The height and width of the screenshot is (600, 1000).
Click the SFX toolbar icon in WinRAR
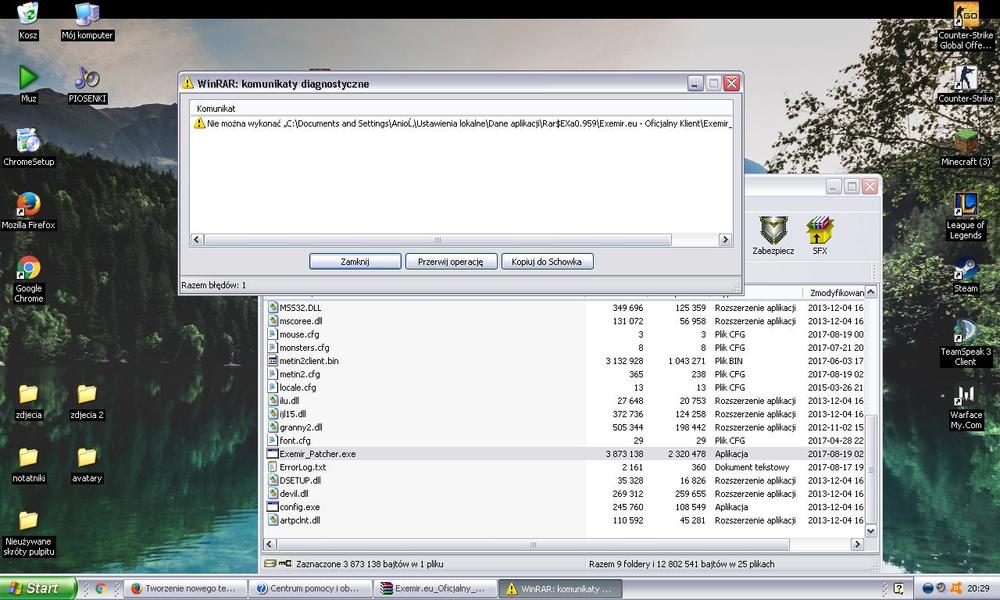coord(820,235)
